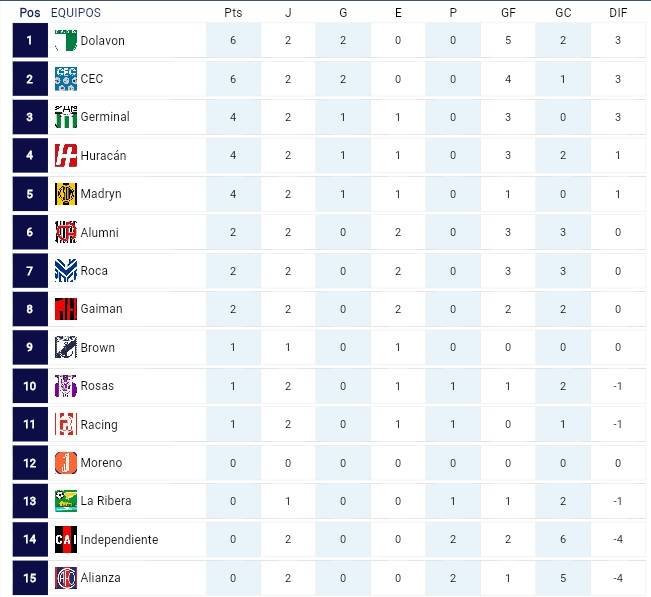Click the La Ribera green badge
This screenshot has height=597, width=651.
tap(66, 501)
